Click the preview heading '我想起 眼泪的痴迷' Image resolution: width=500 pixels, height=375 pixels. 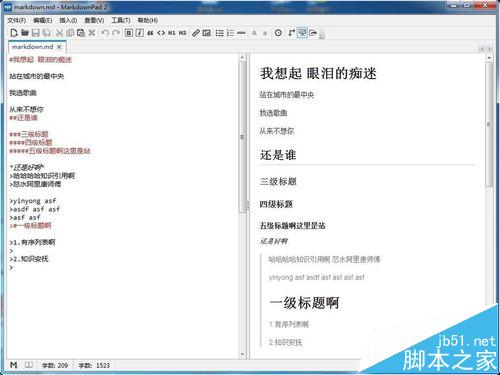click(x=318, y=73)
